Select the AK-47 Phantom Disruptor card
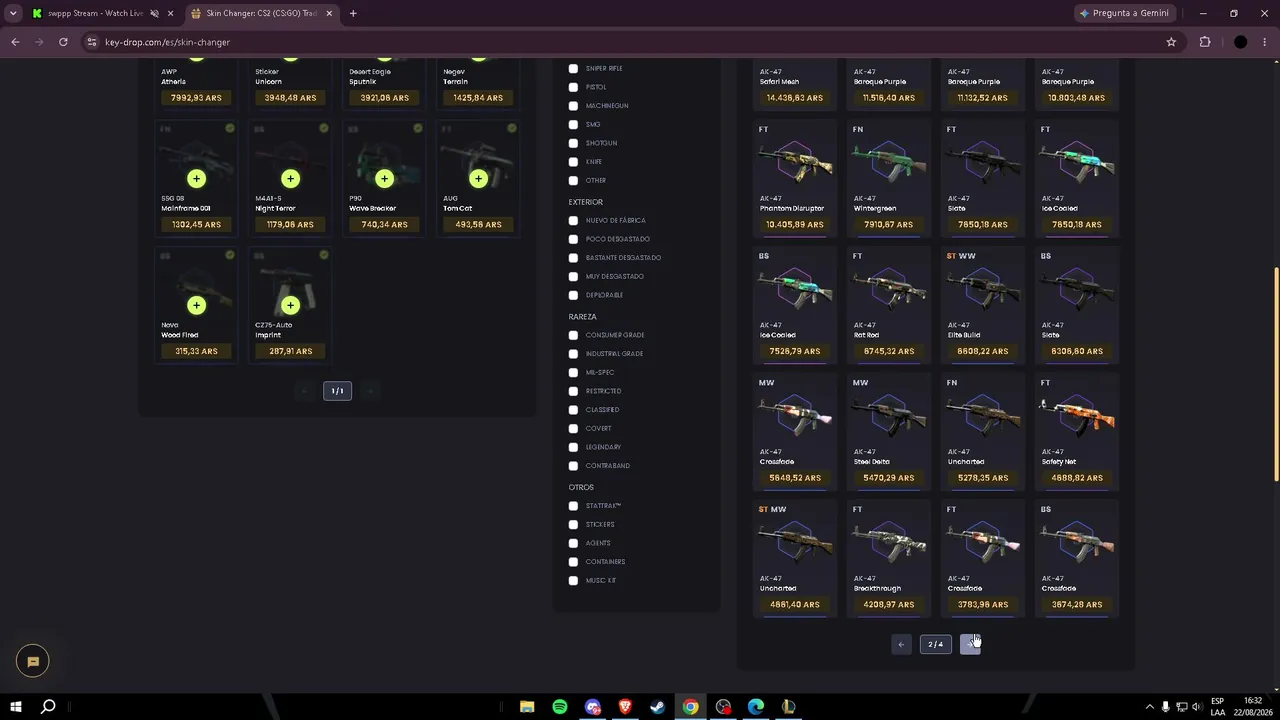This screenshot has width=1280, height=720. (x=794, y=179)
